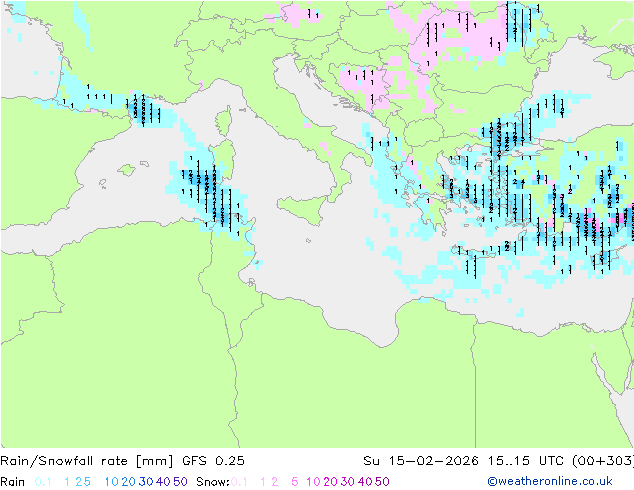Pick the Rain legend value 20
This screenshot has width=634, height=490.
tap(128, 482)
